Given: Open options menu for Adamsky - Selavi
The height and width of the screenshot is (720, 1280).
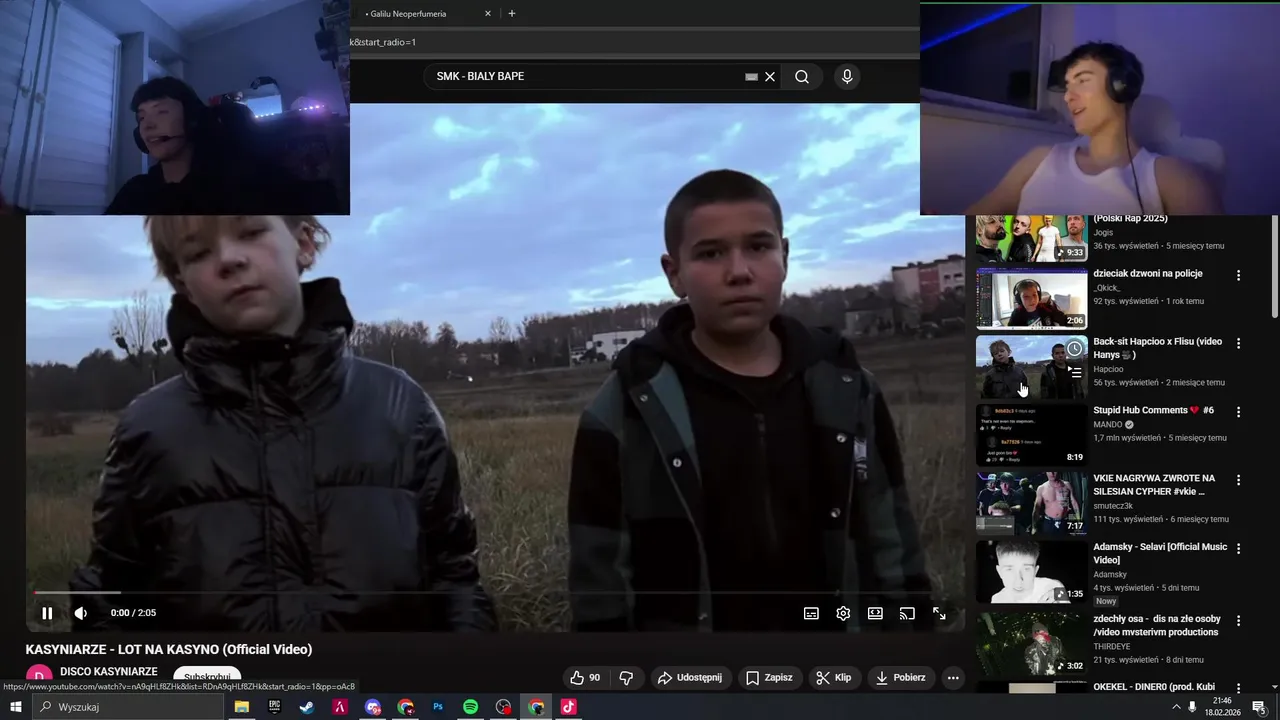Looking at the screenshot, I should [1239, 549].
